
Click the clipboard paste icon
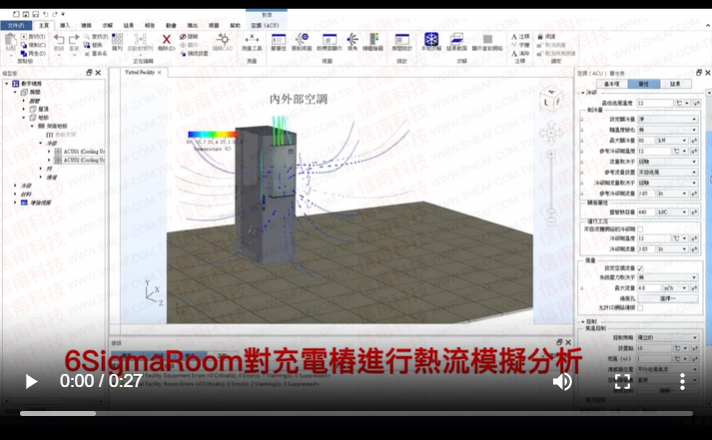pos(10,40)
